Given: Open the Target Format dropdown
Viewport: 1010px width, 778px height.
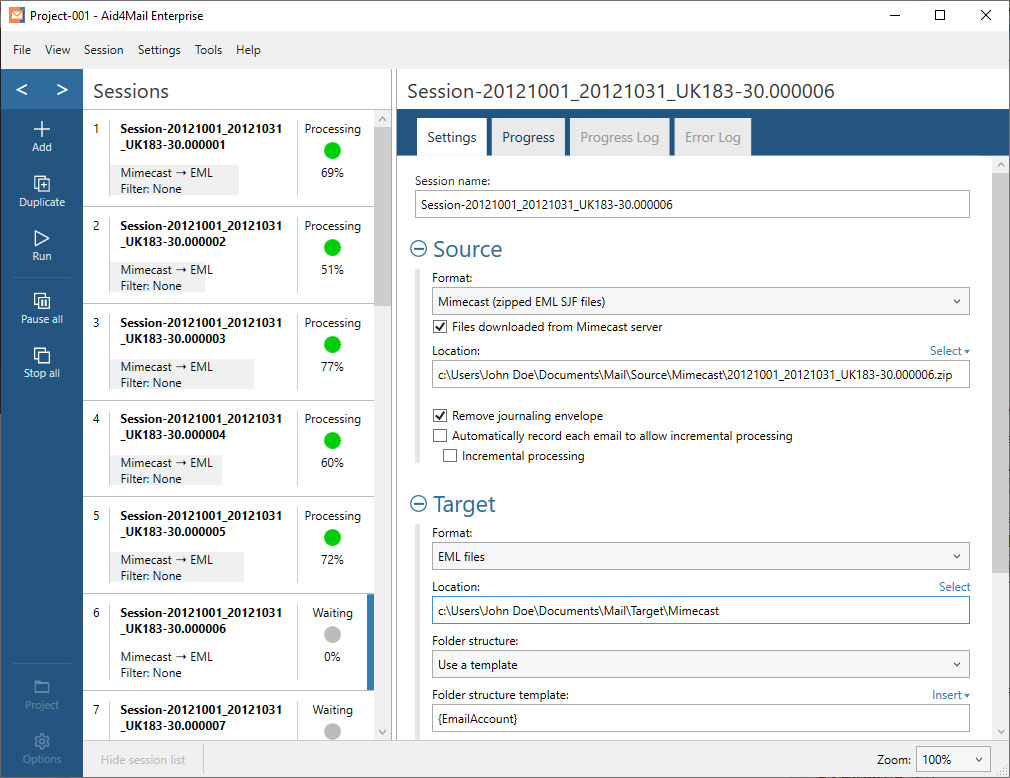Looking at the screenshot, I should click(700, 556).
